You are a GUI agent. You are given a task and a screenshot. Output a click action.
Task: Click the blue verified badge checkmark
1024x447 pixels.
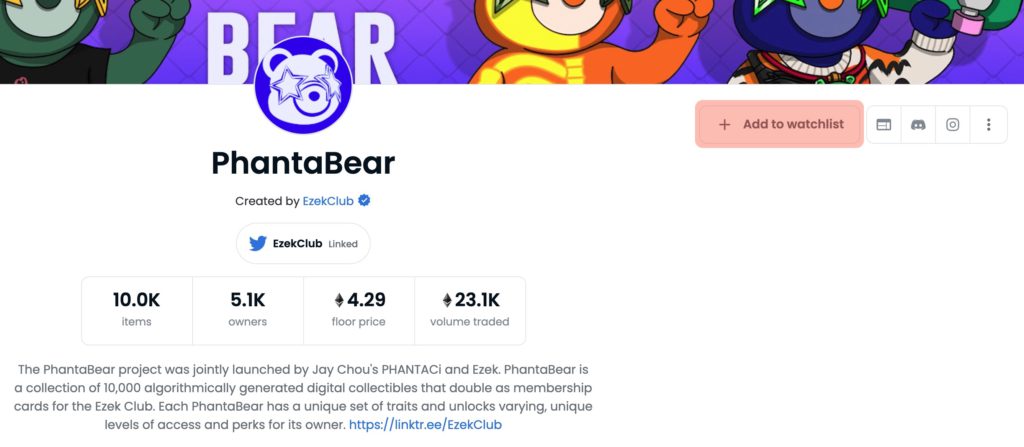click(x=364, y=201)
